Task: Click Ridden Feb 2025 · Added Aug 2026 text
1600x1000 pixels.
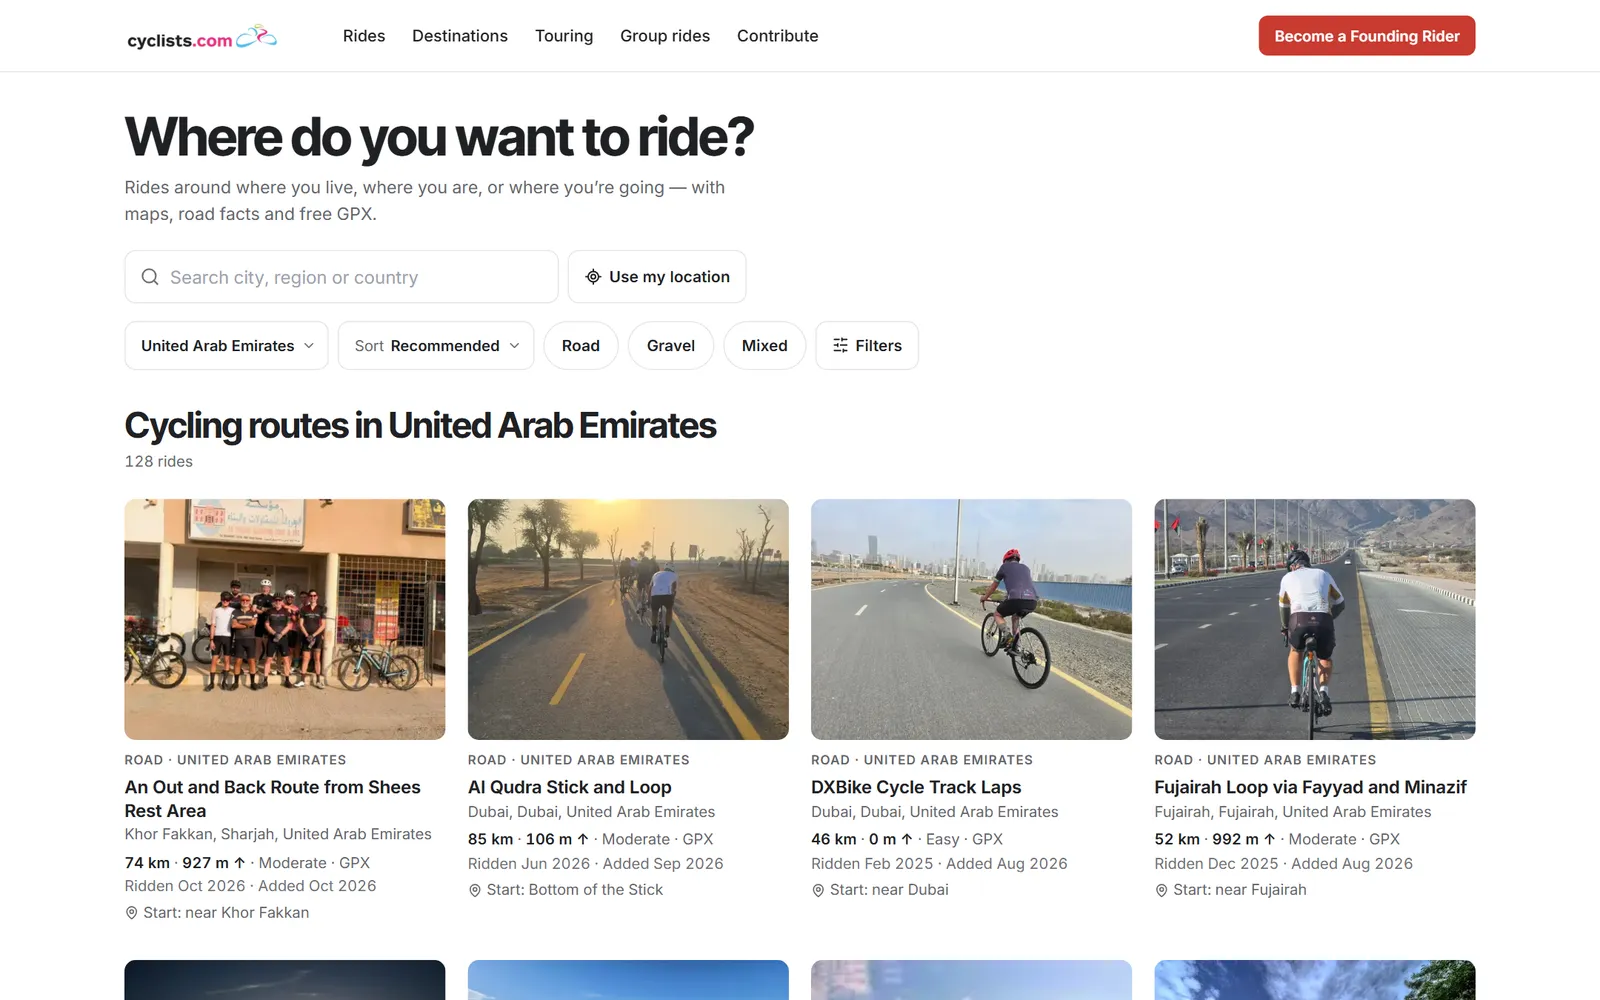Action: coord(939,863)
